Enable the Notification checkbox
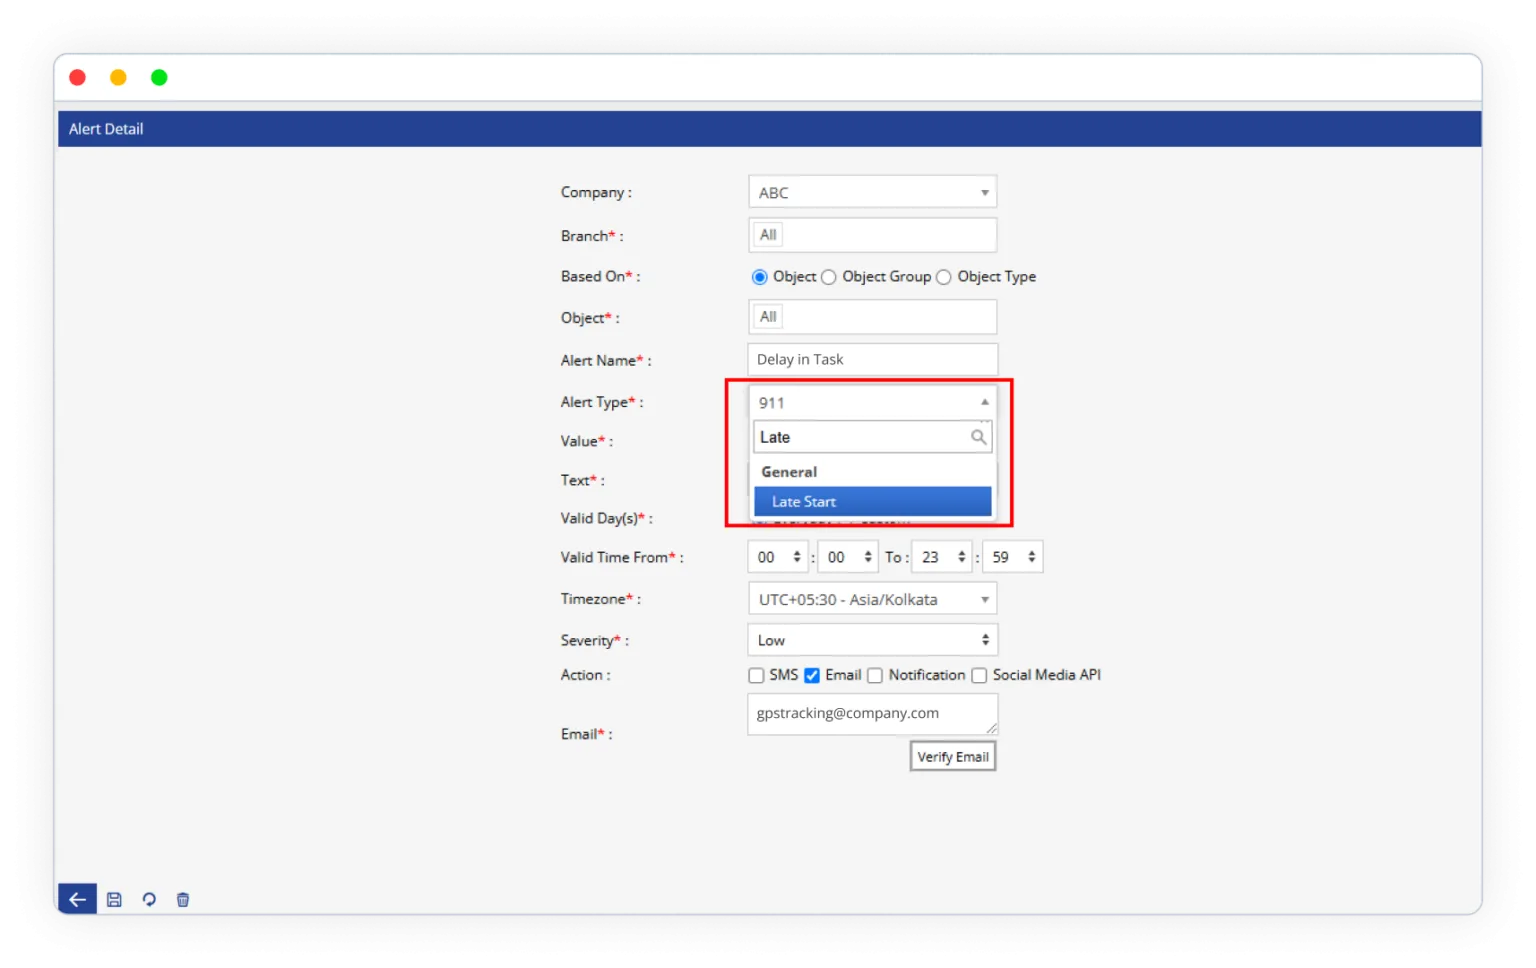This screenshot has height=968, width=1536. pyautogui.click(x=875, y=676)
